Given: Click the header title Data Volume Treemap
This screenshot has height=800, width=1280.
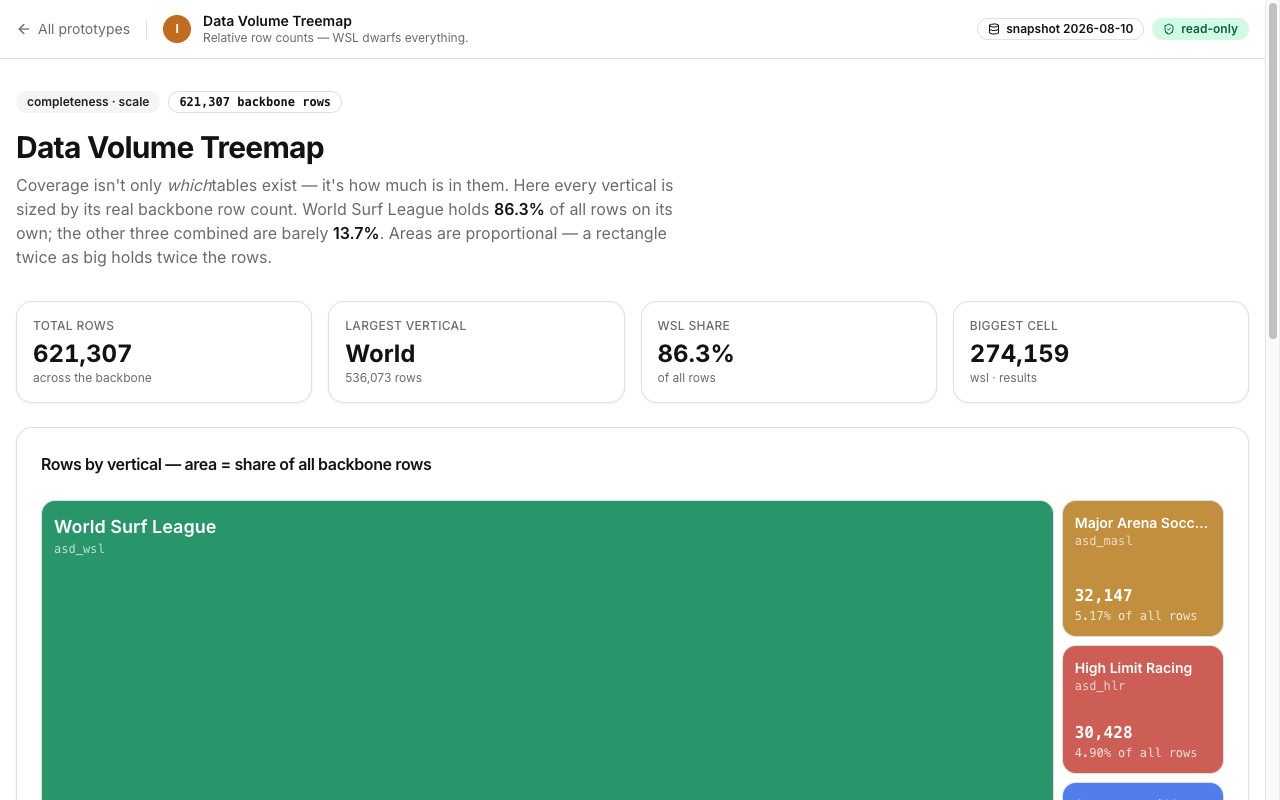Looking at the screenshot, I should [277, 21].
